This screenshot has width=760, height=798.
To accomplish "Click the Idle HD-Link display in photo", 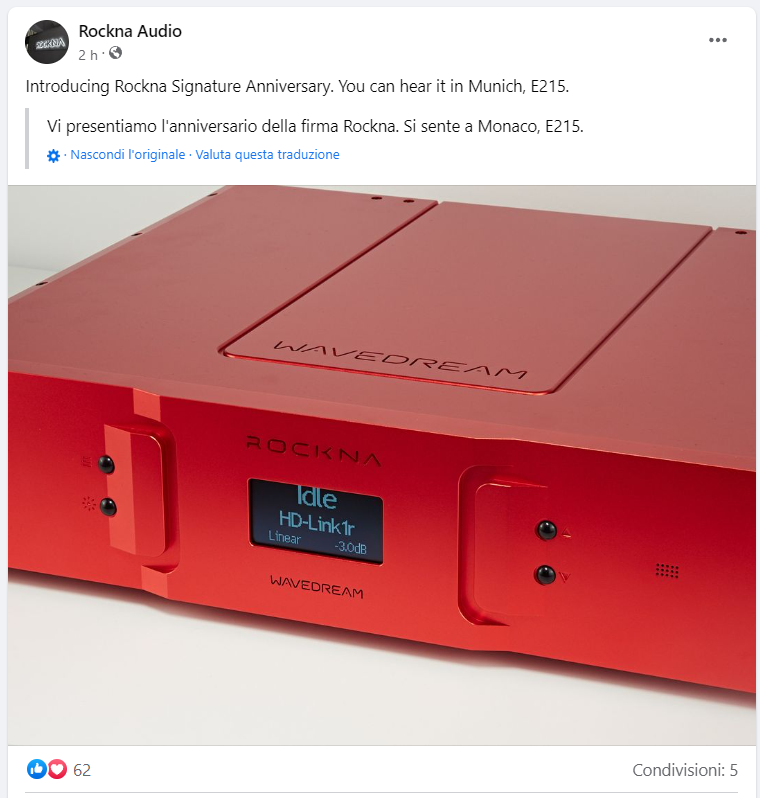I will click(x=316, y=521).
